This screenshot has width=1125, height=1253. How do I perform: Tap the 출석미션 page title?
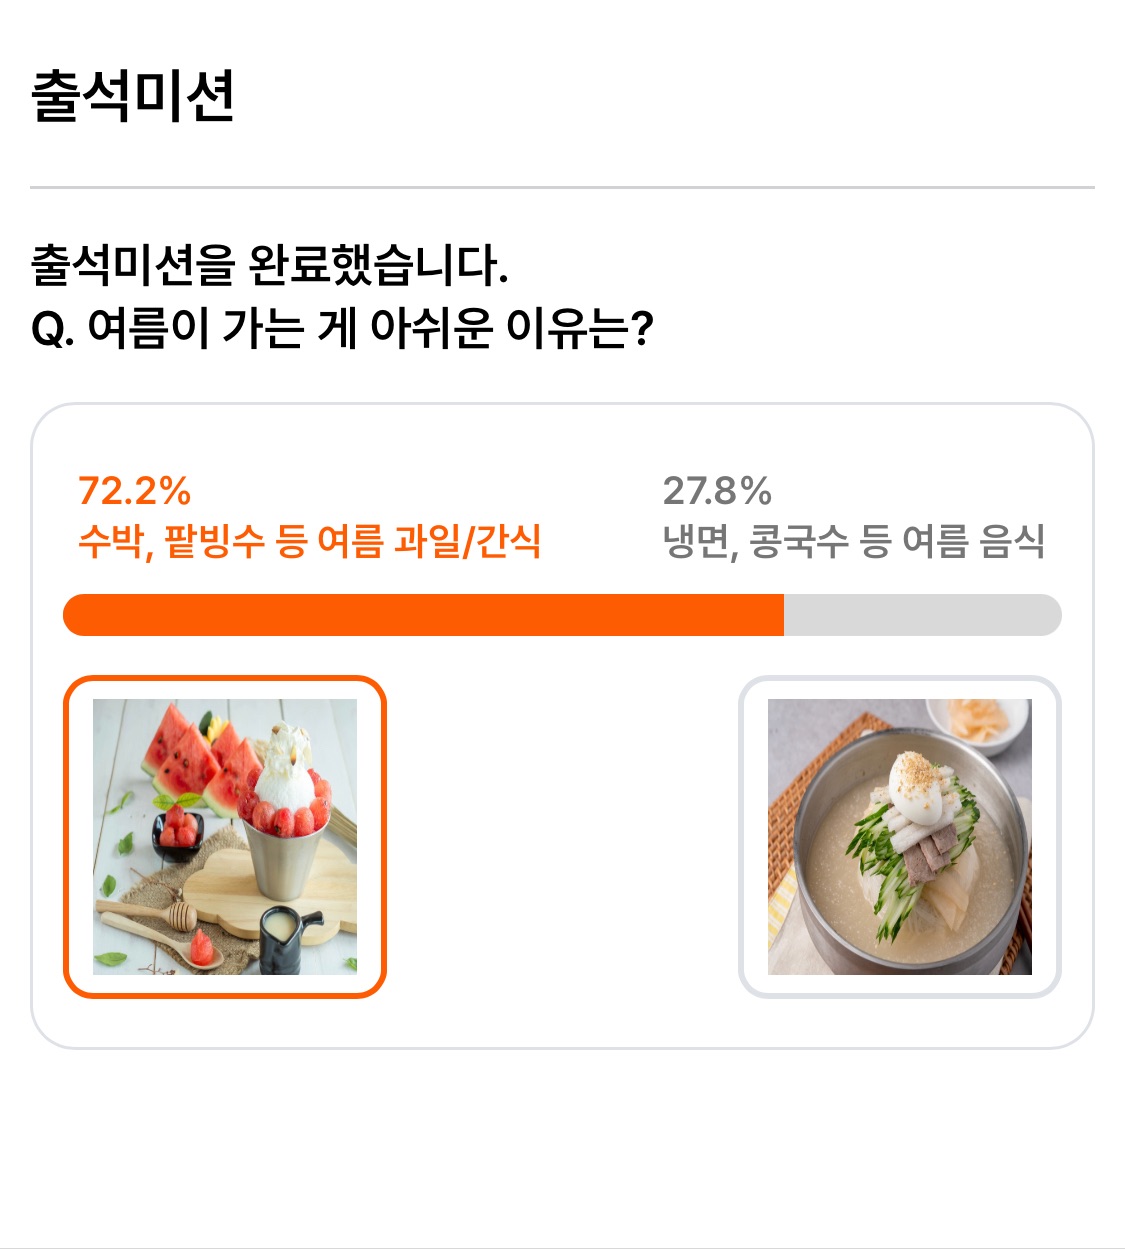tap(133, 96)
